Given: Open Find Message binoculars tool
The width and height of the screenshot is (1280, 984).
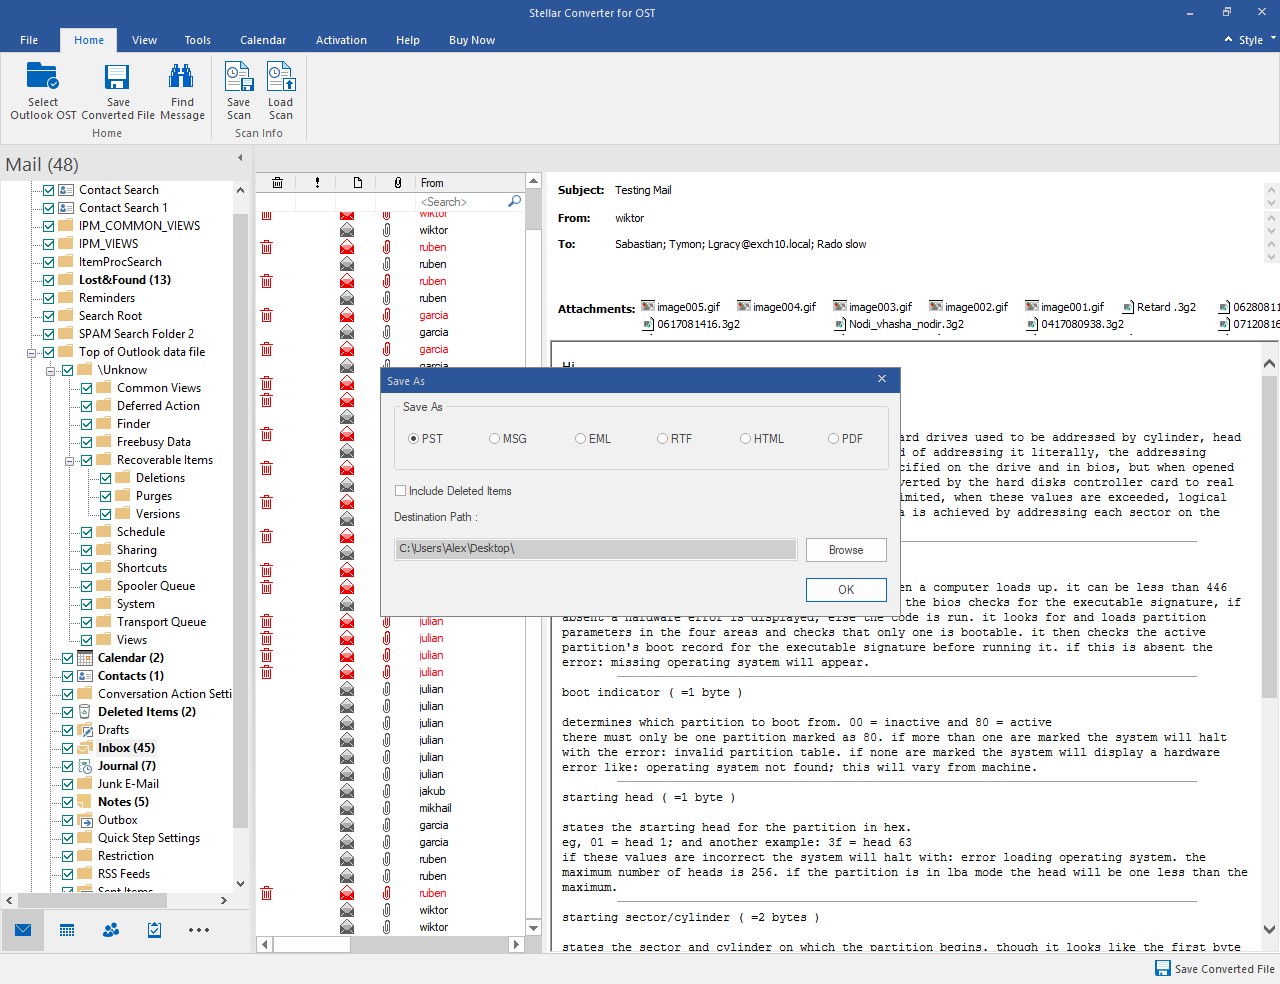Looking at the screenshot, I should (182, 78).
